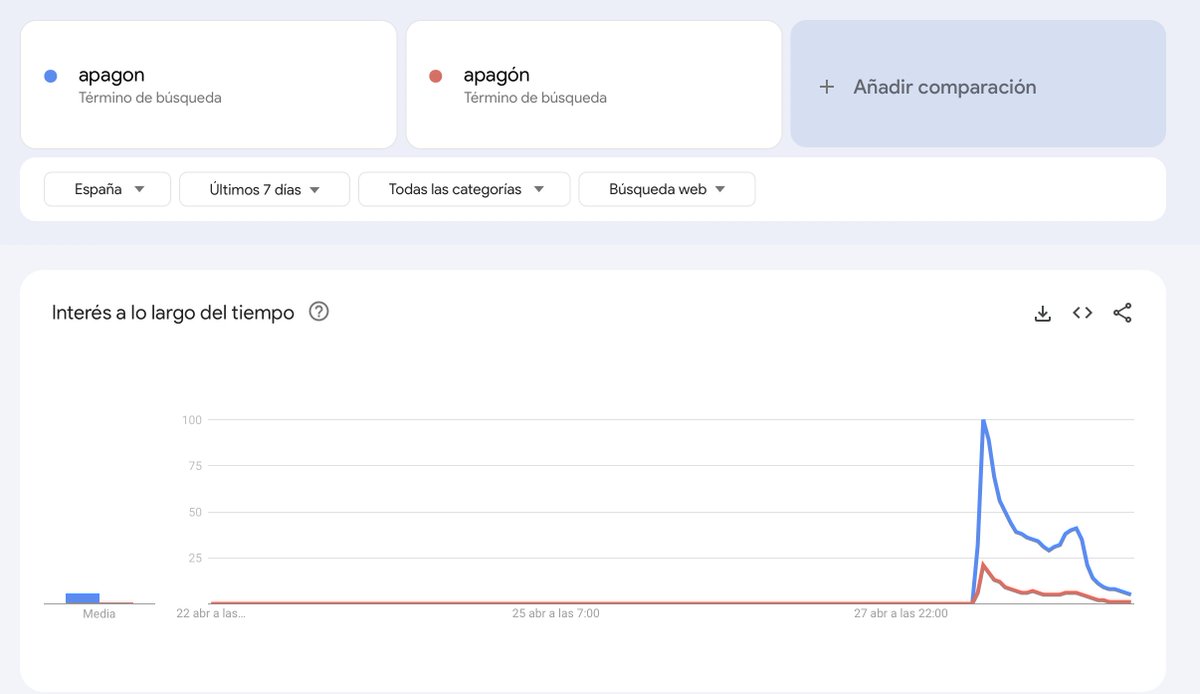This screenshot has height=694, width=1200.
Task: Open the Últimos 7 días time range dropdown
Action: (x=264, y=189)
